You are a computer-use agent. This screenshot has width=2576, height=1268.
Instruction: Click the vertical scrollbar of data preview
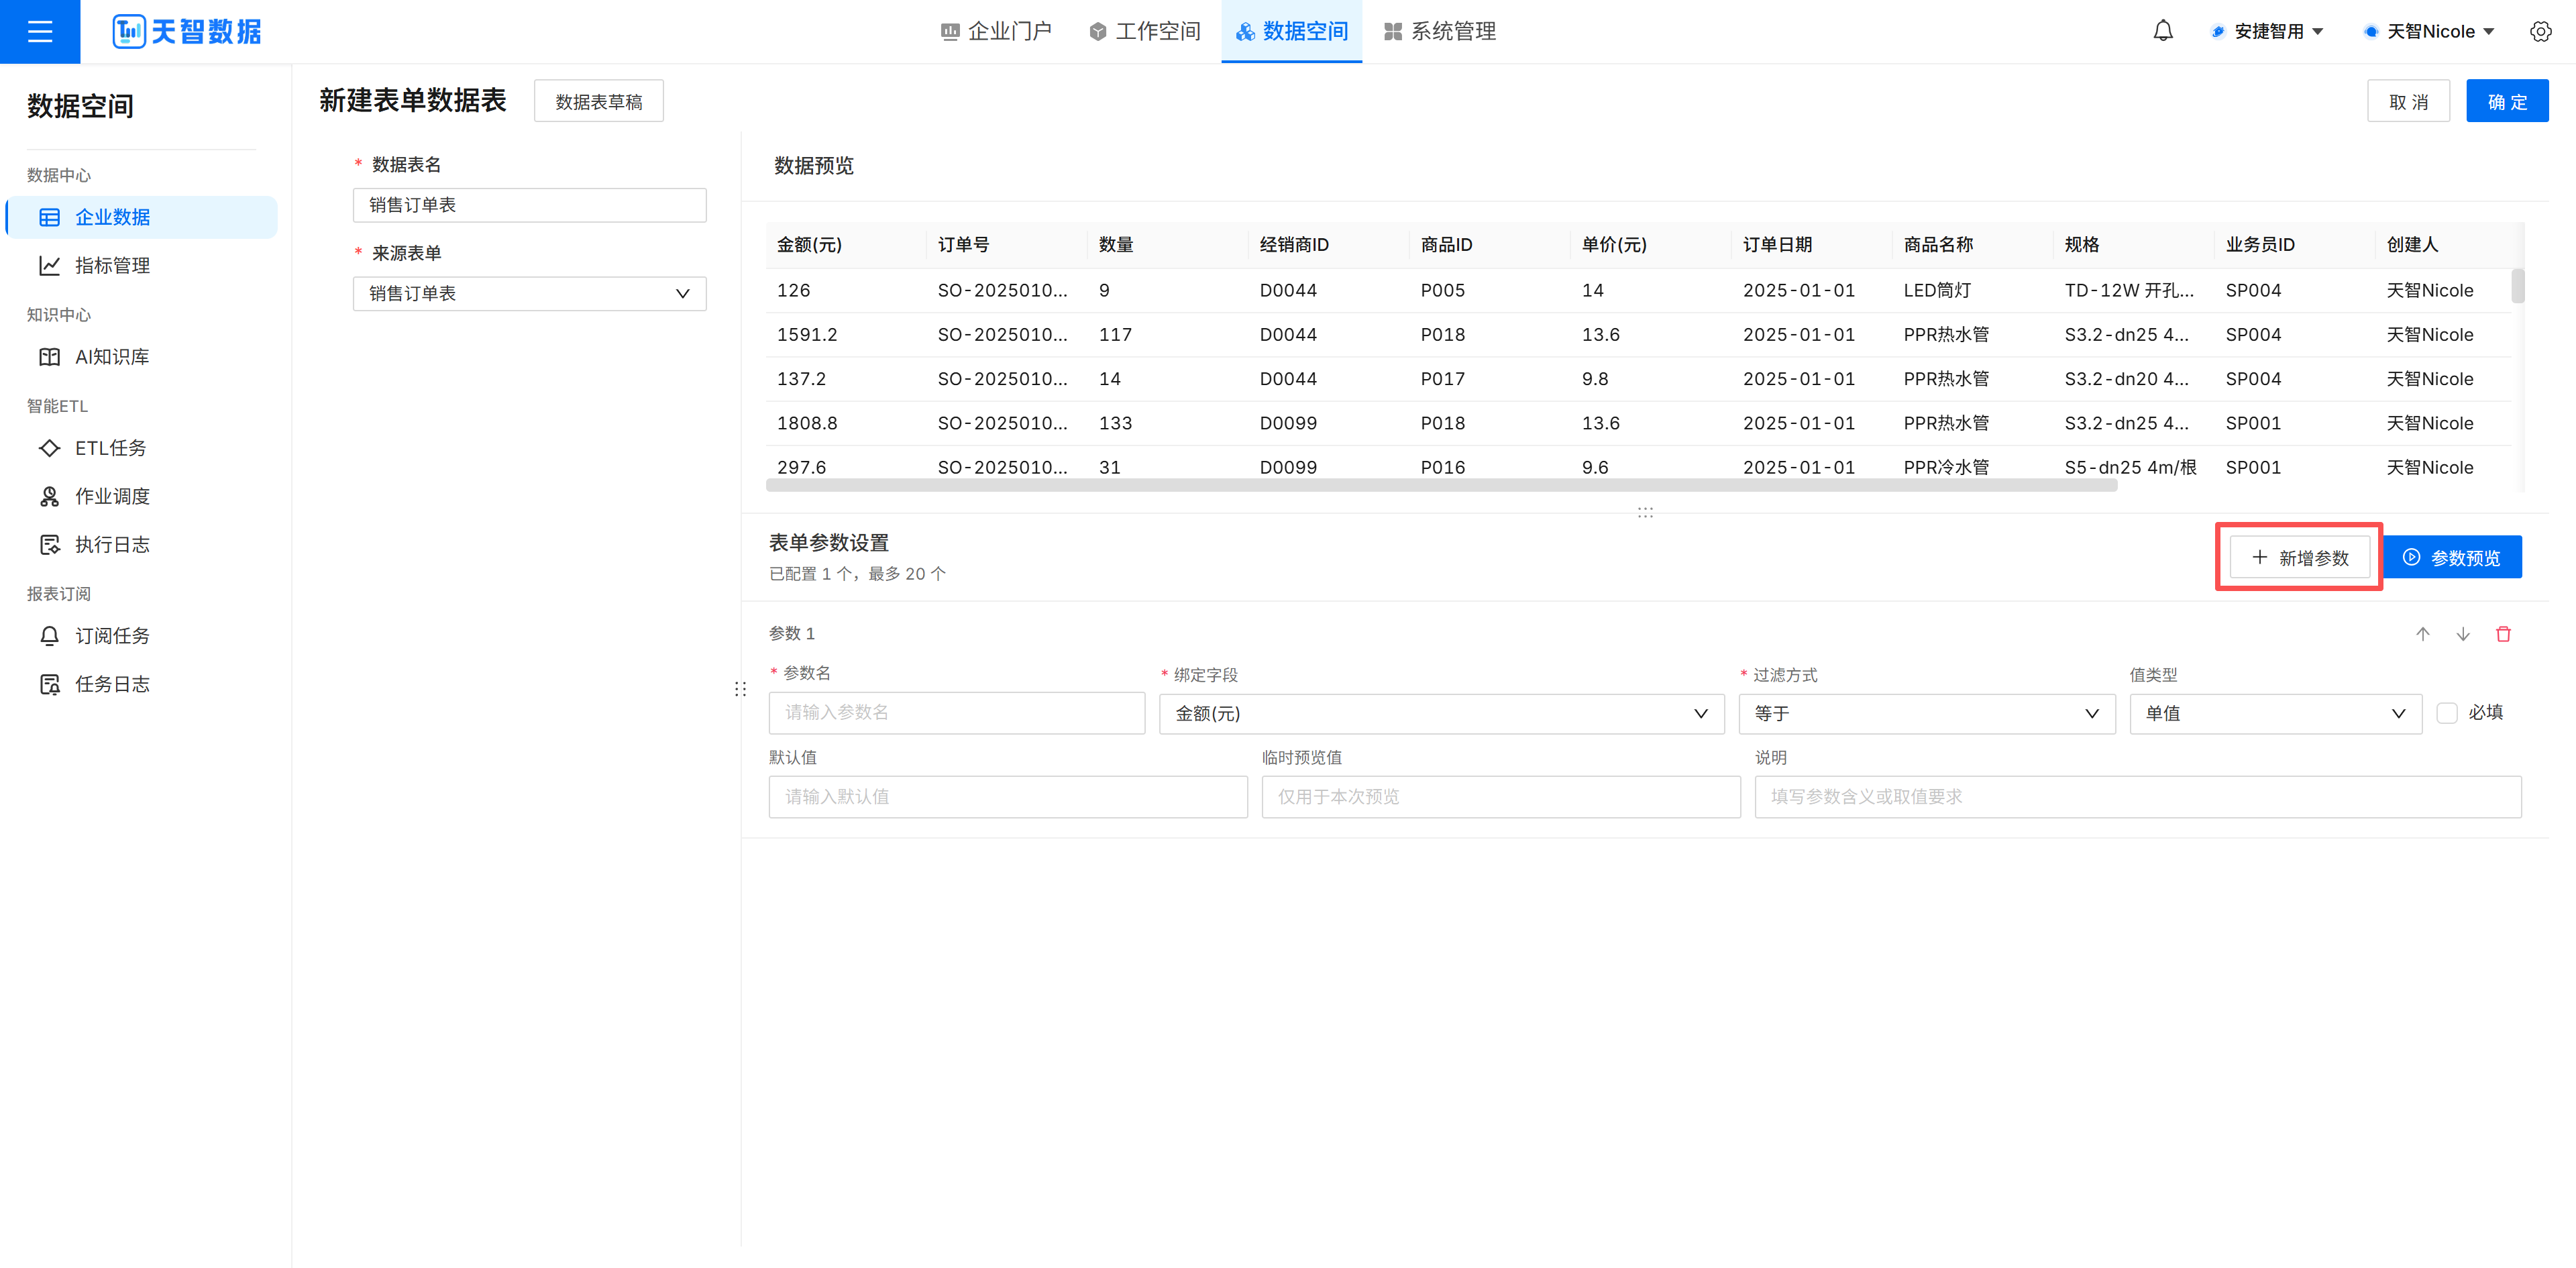[x=2517, y=286]
